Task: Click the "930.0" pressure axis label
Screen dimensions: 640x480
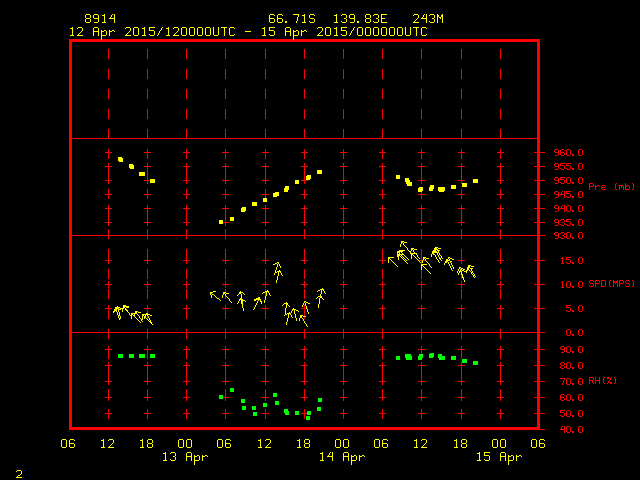Action: click(x=569, y=236)
